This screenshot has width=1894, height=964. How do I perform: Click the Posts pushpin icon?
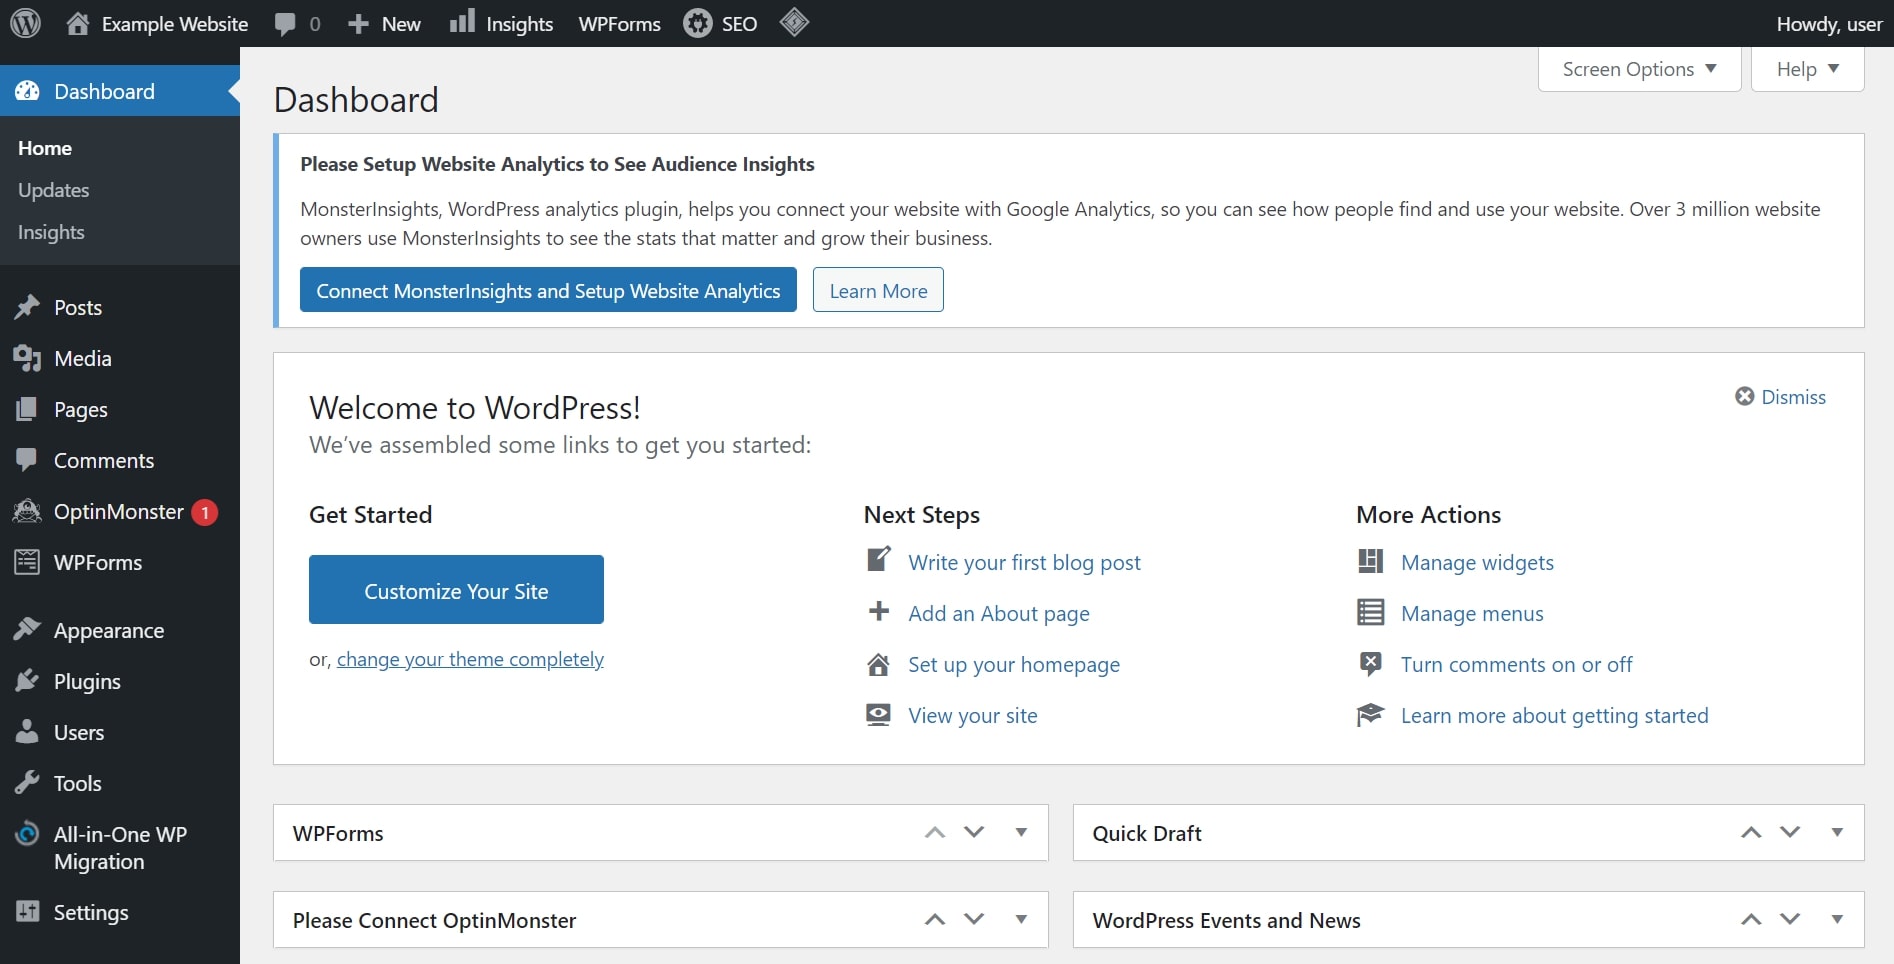click(x=27, y=307)
